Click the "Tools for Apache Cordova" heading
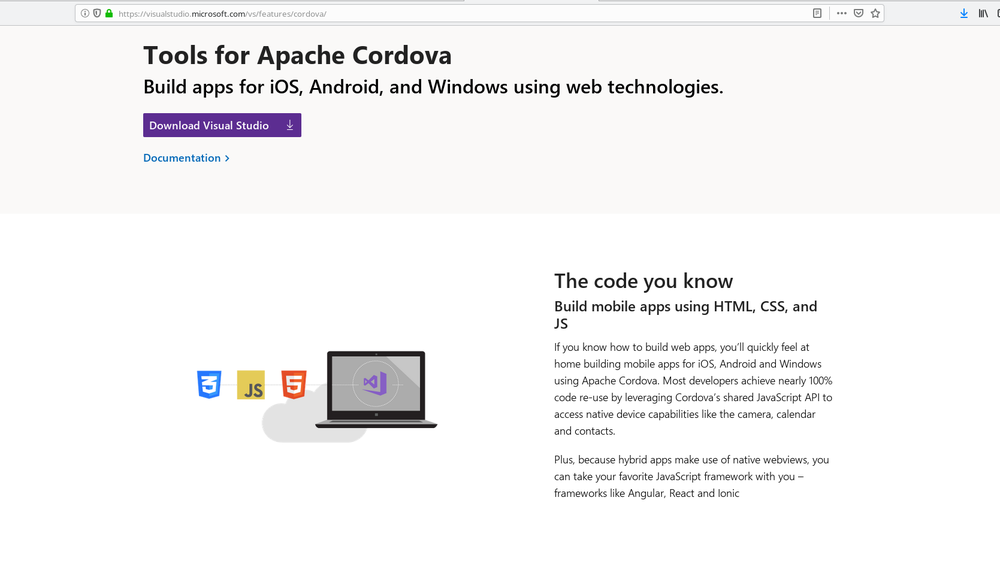 click(x=297, y=55)
